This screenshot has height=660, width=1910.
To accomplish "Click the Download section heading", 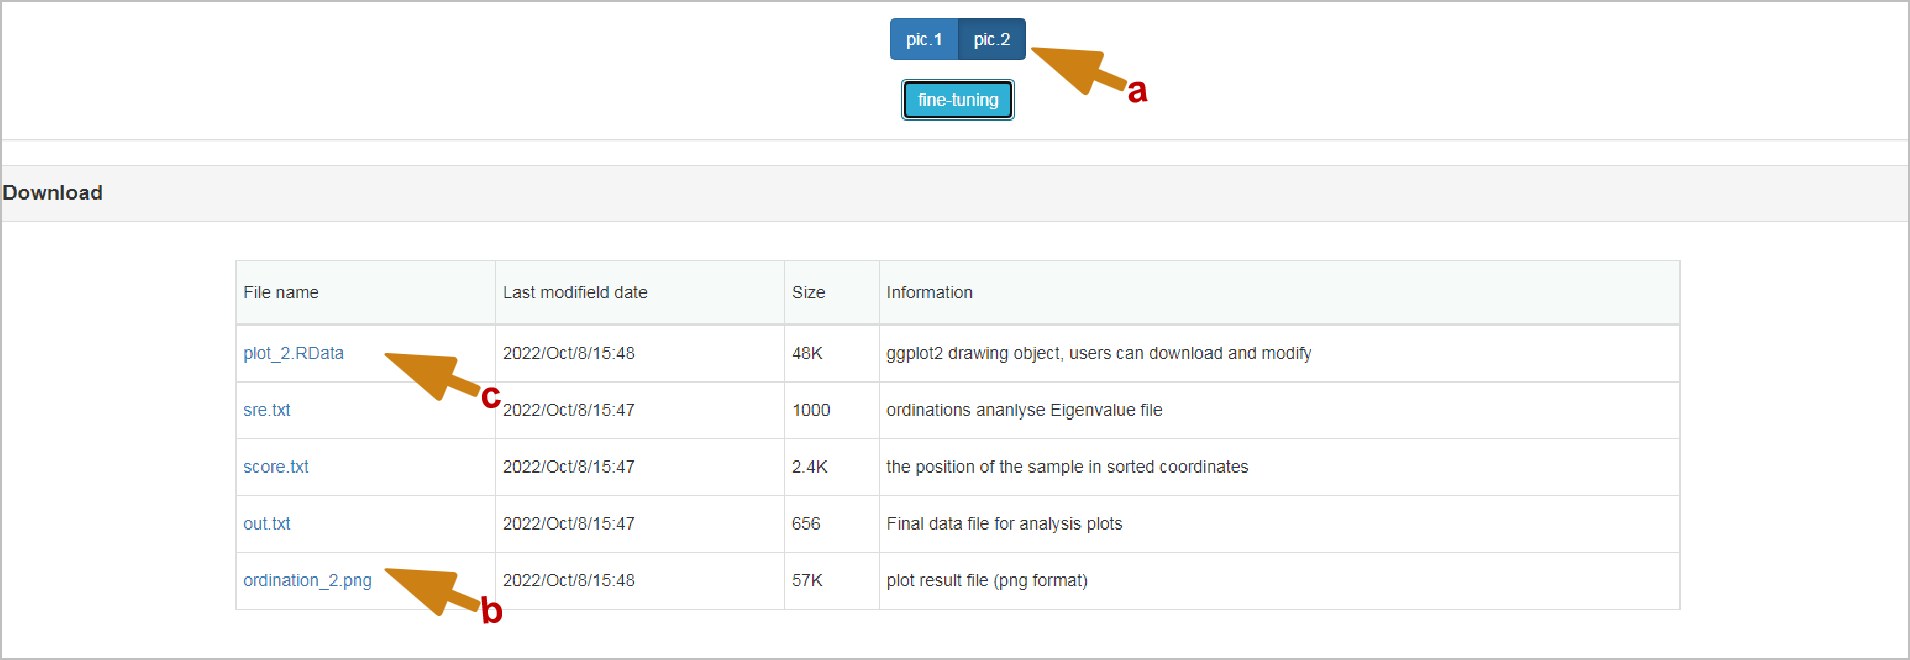I will tap(53, 193).
